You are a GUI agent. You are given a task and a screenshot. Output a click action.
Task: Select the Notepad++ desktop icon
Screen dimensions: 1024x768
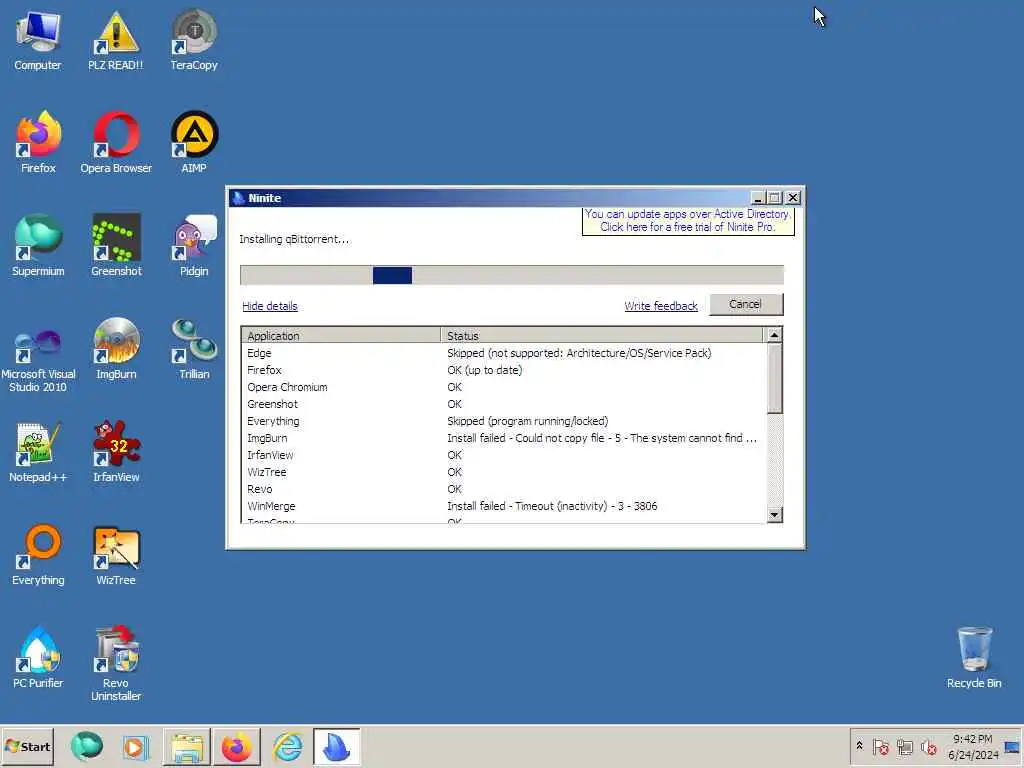click(x=38, y=452)
